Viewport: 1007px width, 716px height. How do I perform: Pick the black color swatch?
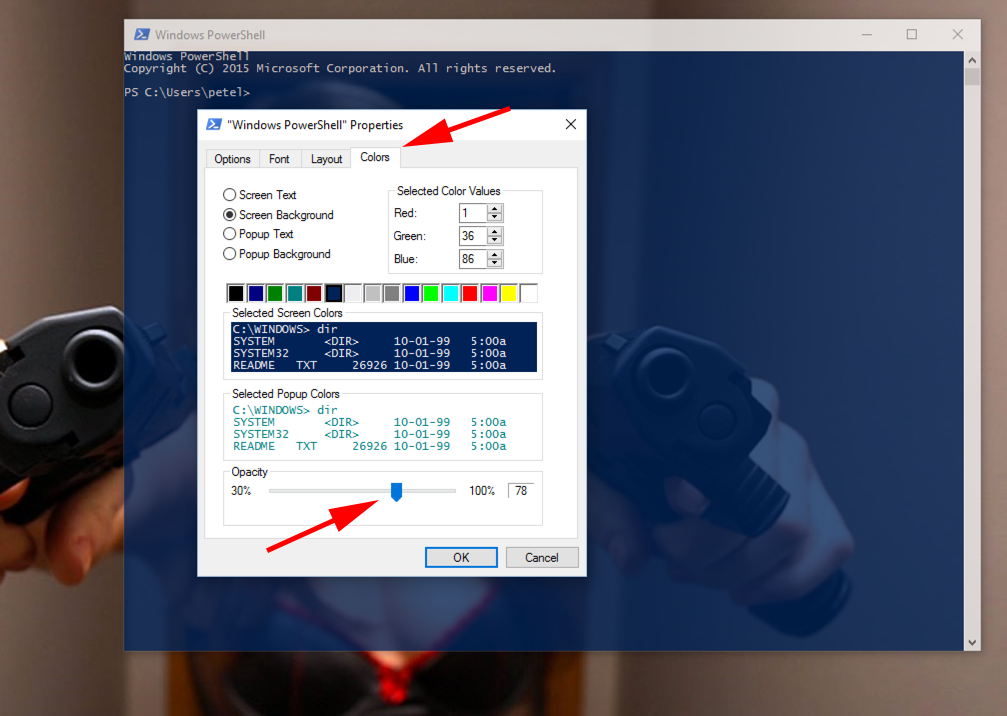[236, 293]
